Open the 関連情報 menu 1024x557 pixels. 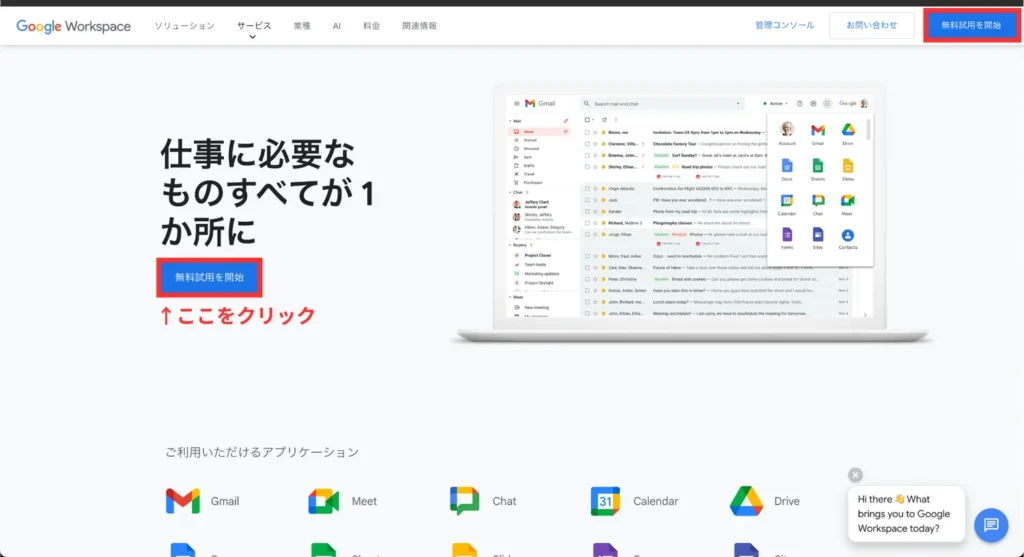419,26
